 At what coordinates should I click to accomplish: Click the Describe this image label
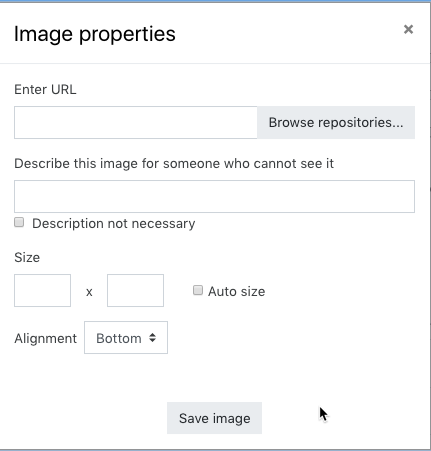click(x=174, y=164)
